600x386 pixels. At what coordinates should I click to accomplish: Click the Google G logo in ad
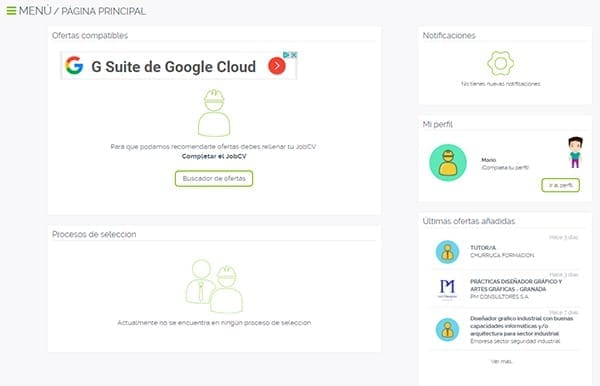click(74, 65)
